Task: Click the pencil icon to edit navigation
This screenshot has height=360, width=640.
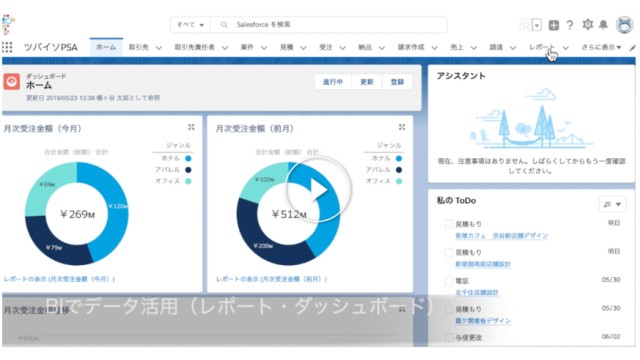Action: [x=633, y=48]
